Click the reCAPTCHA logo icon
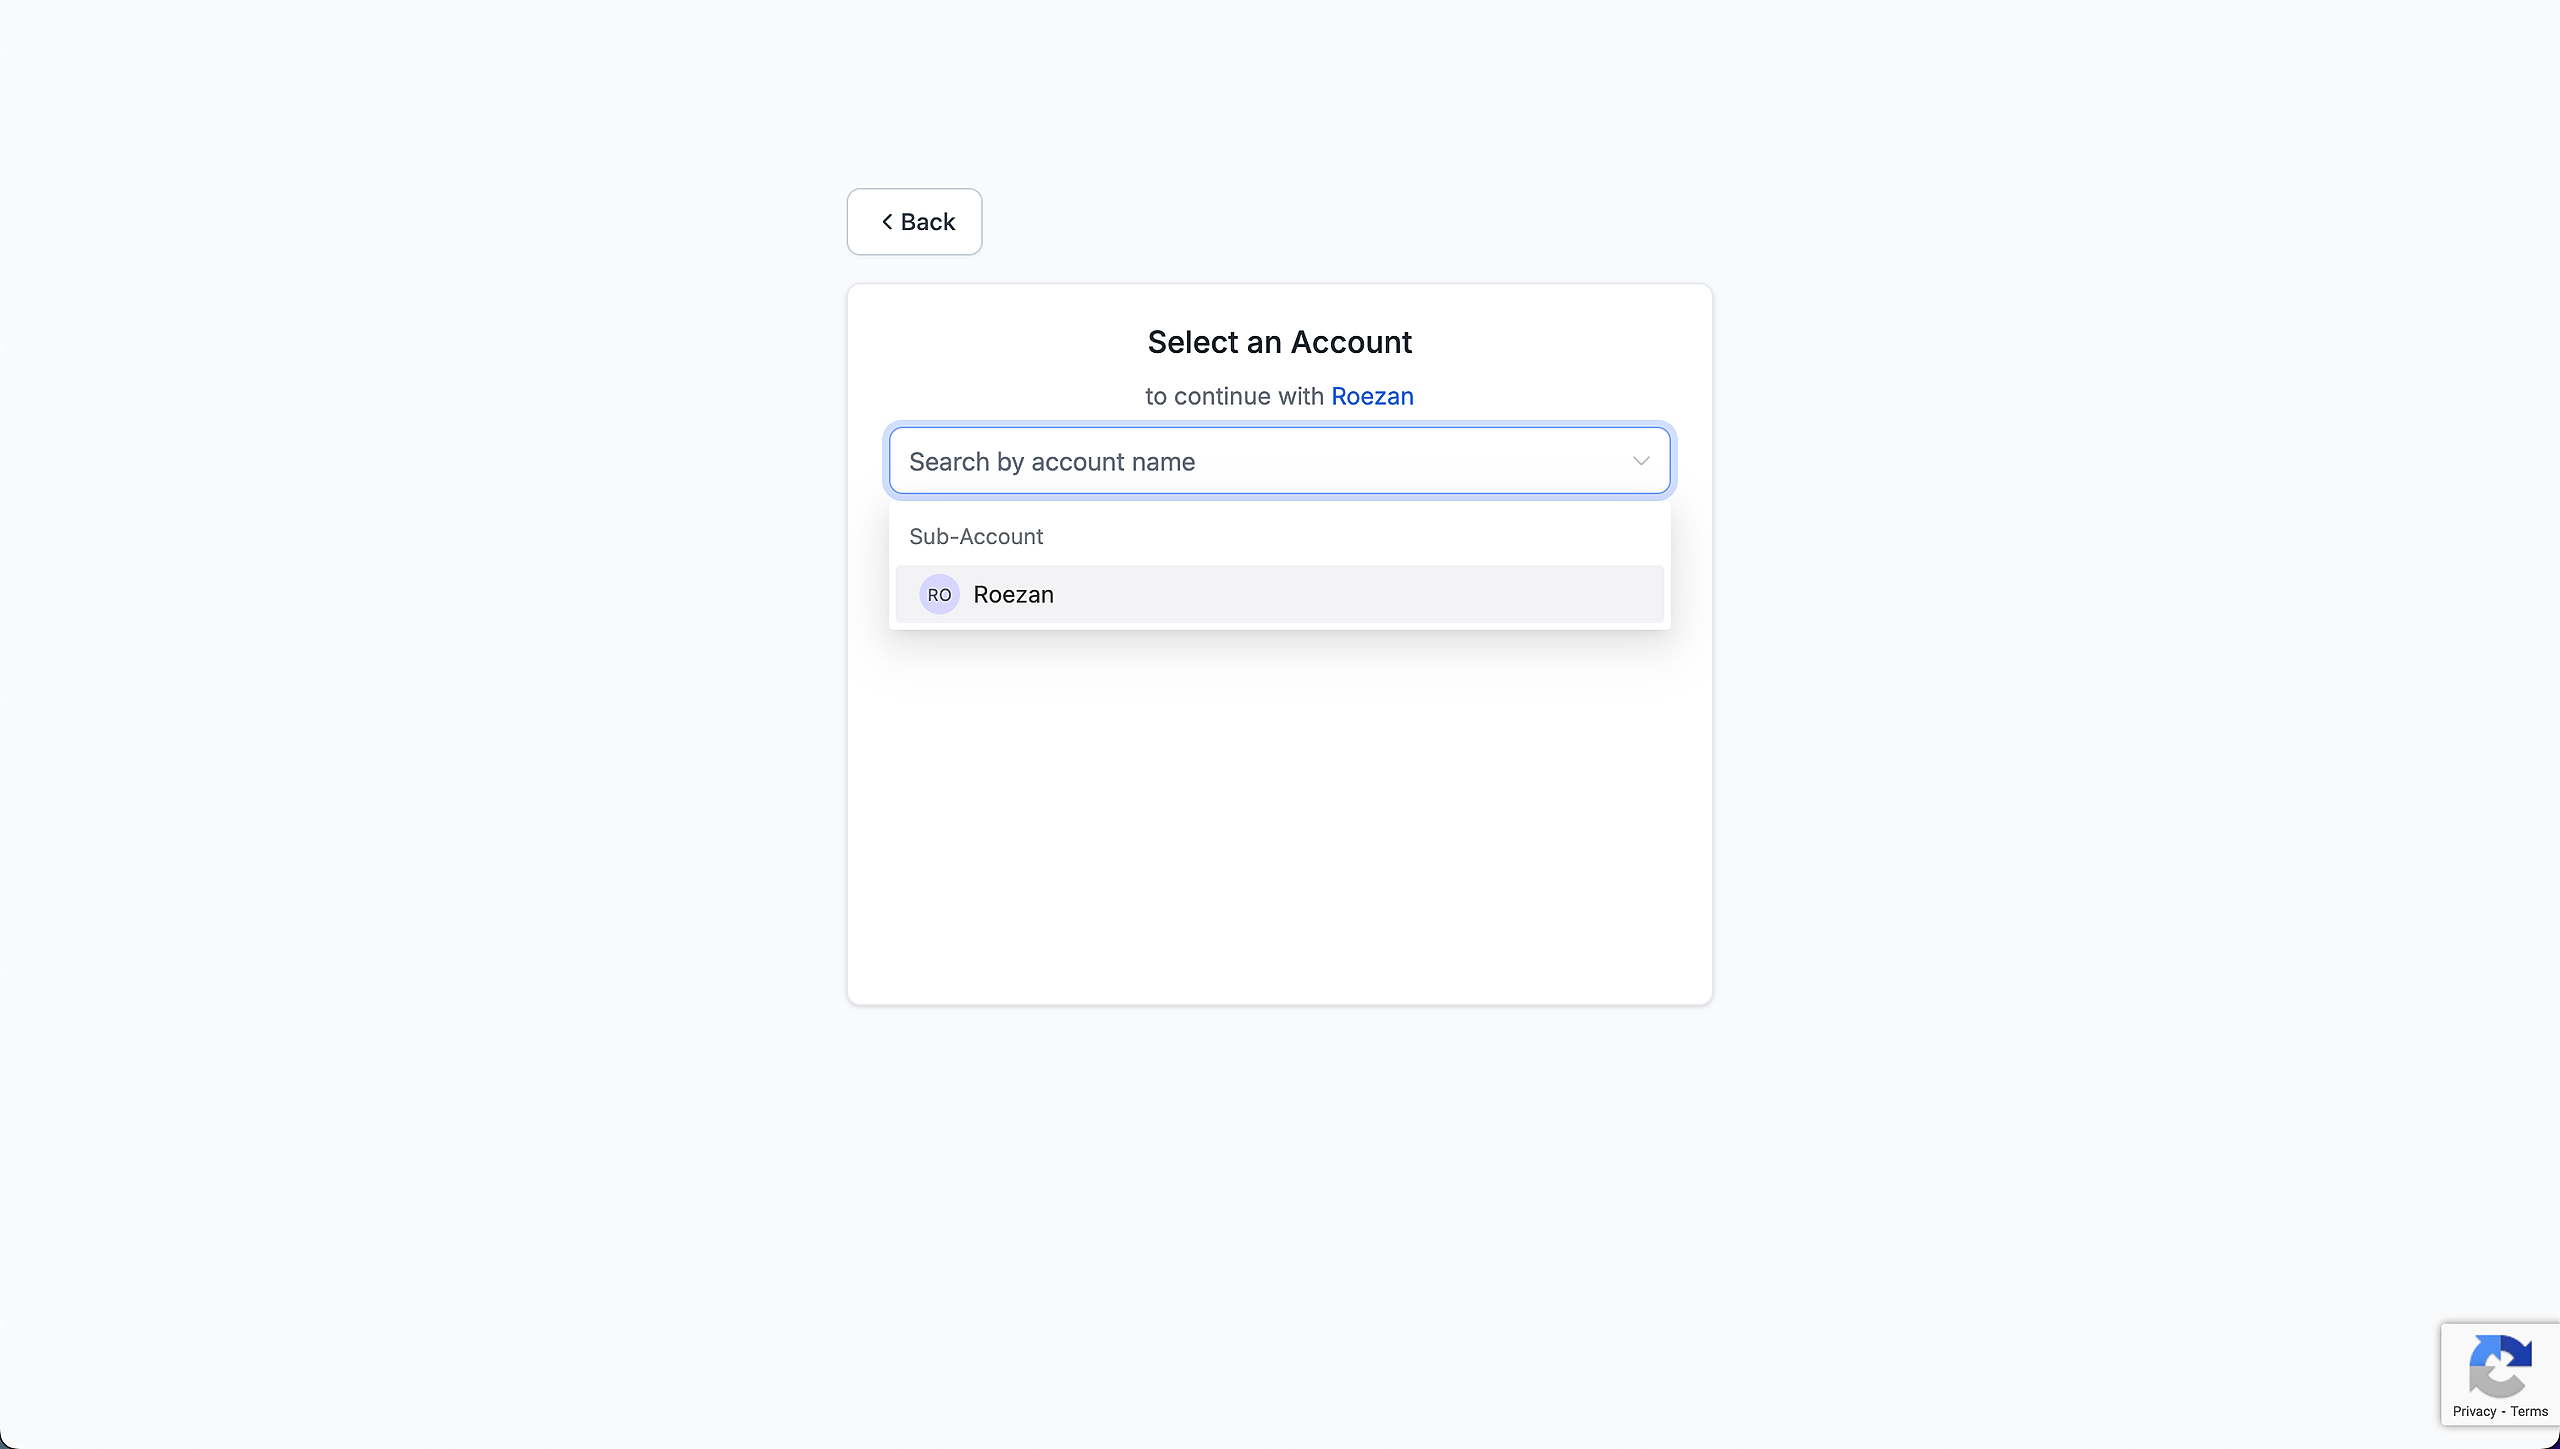 coord(2499,1366)
